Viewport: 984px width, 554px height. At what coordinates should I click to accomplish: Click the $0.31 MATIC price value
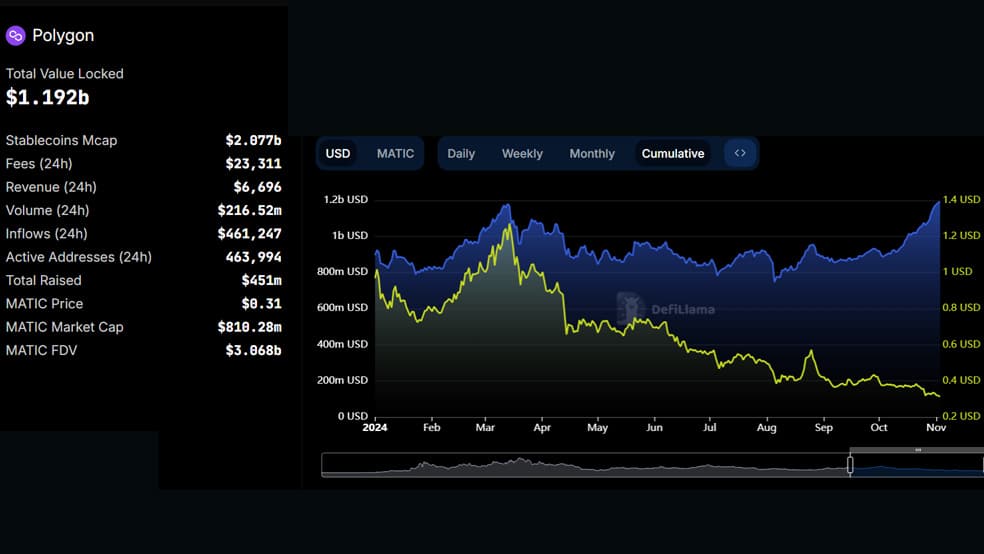[x=262, y=304]
